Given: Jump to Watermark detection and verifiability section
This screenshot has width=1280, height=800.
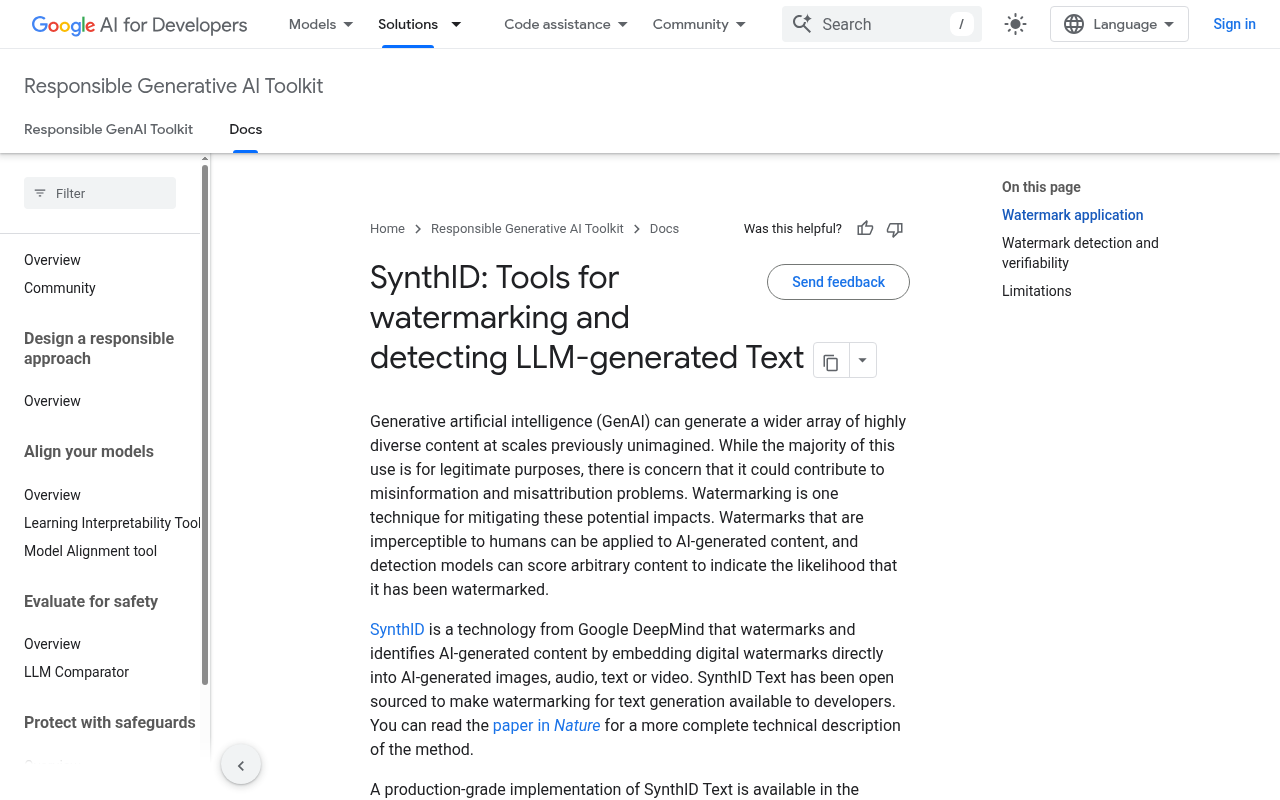Looking at the screenshot, I should [1080, 253].
